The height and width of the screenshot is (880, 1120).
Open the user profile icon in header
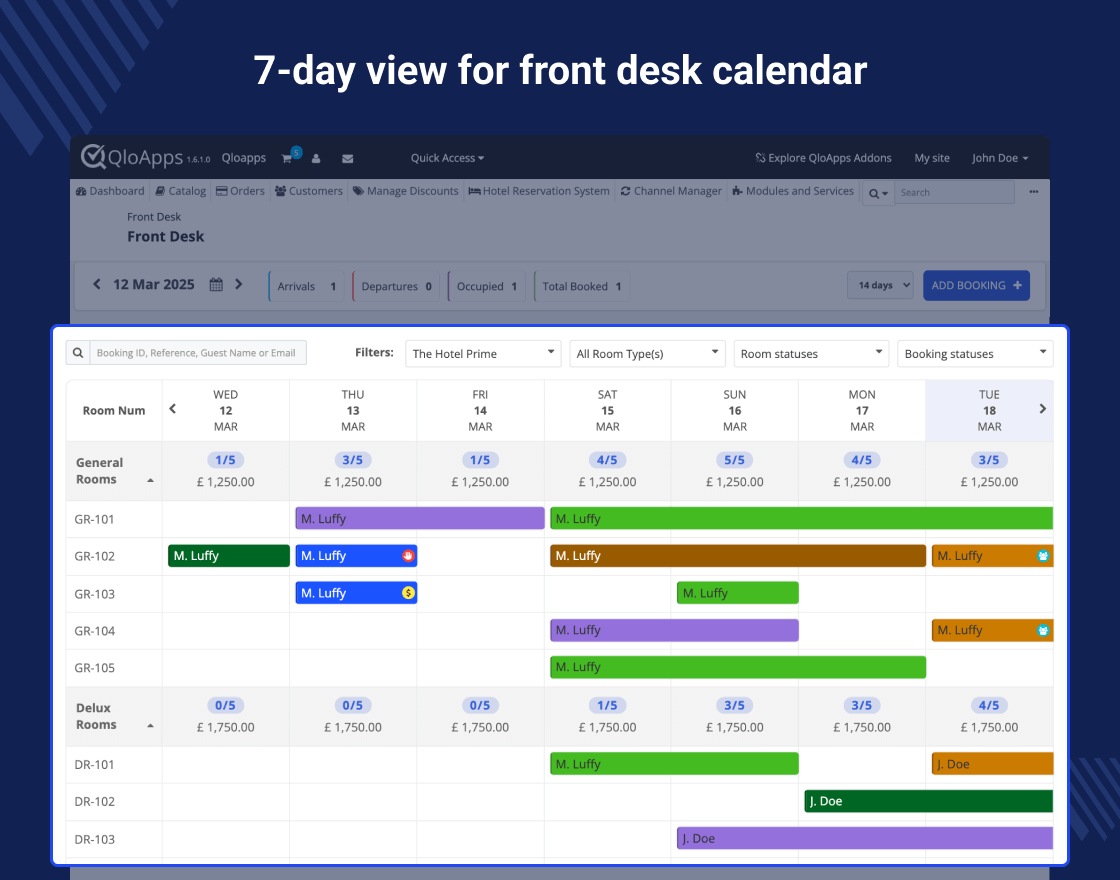coord(316,158)
